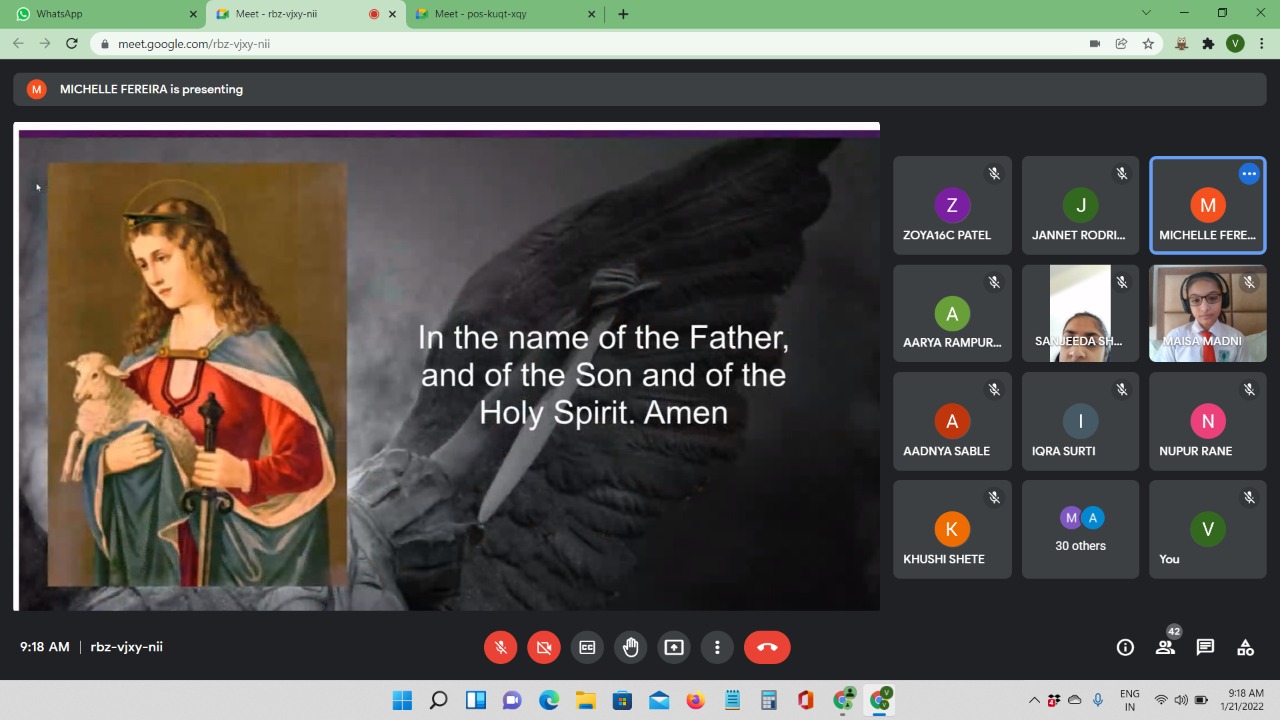Viewport: 1280px width, 720px height.
Task: Raise your hand in the meeting
Action: pyautogui.click(x=631, y=647)
